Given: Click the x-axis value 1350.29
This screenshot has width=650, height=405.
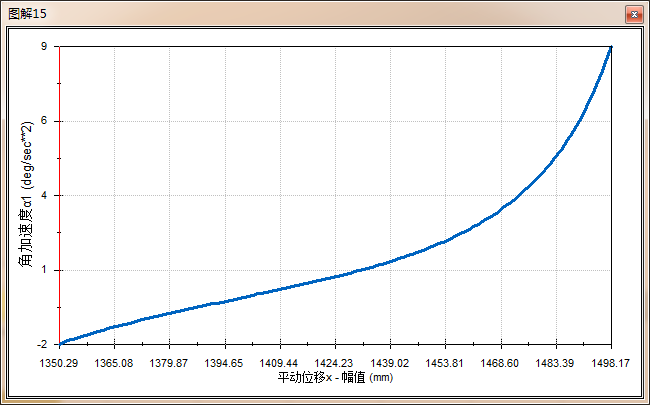Looking at the screenshot, I should click(58, 363).
